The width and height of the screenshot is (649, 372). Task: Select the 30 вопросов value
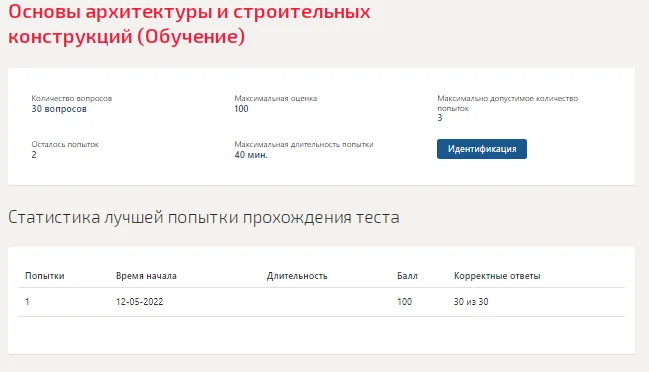[x=59, y=109]
